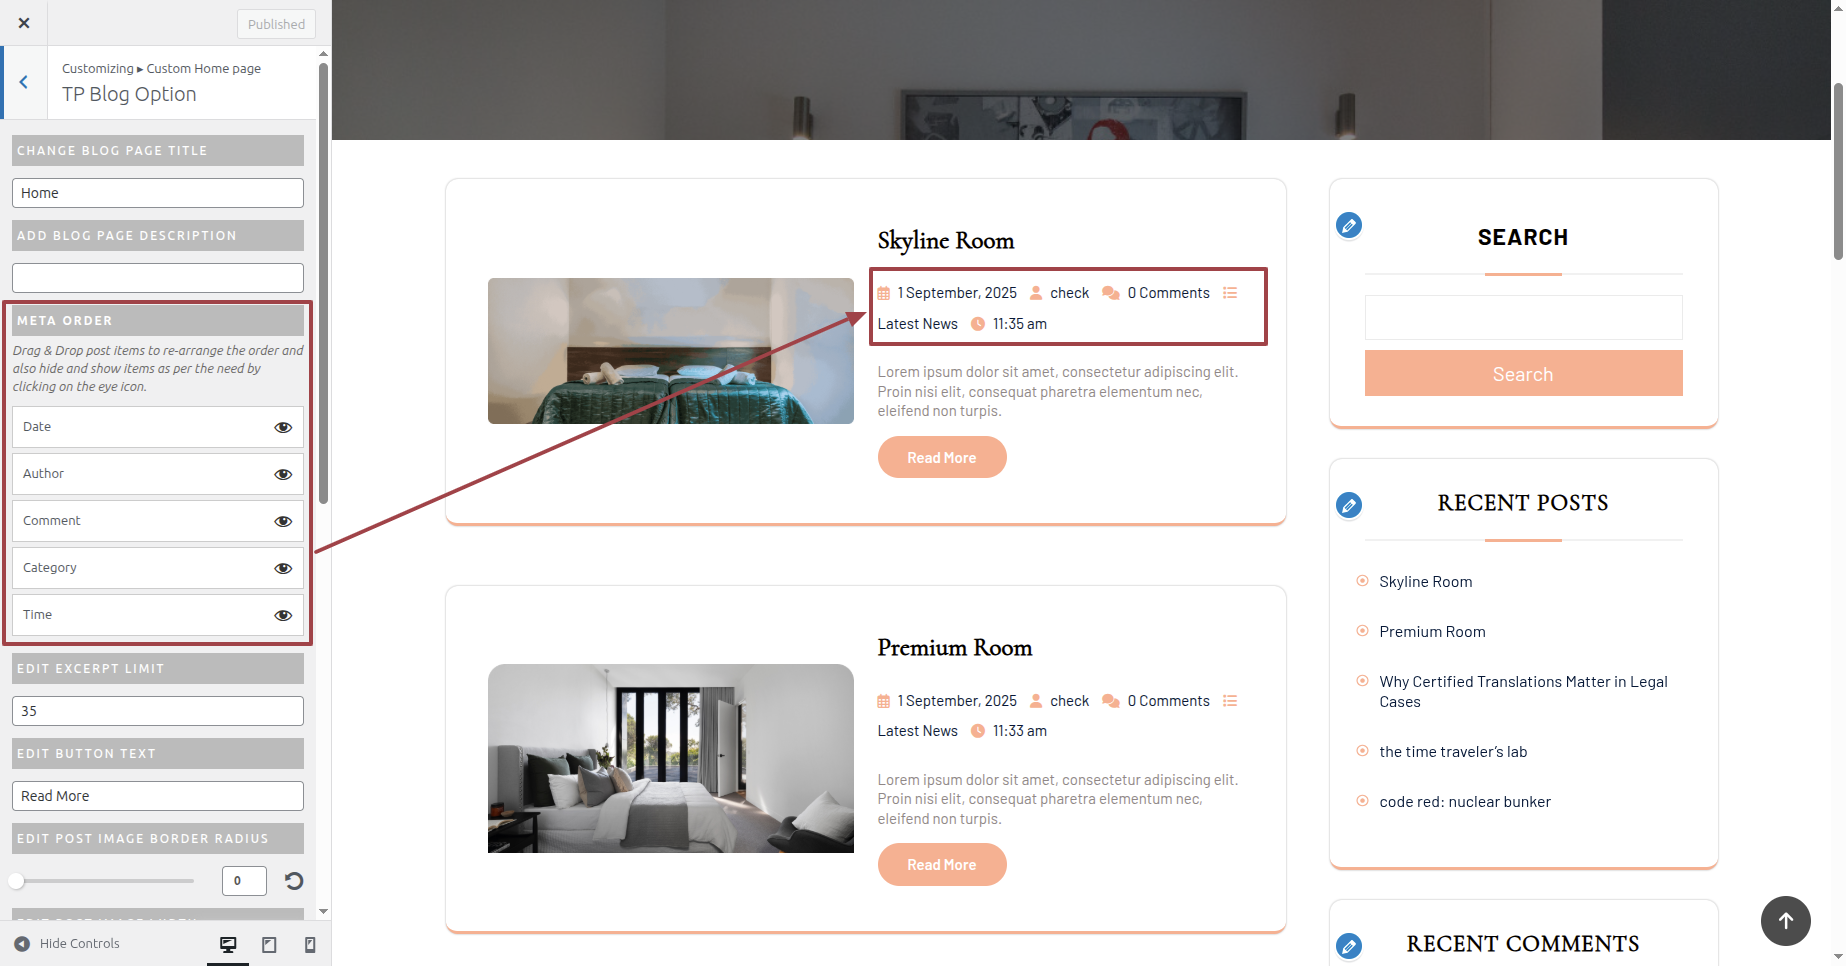The width and height of the screenshot is (1846, 966).
Task: Collapse sidebar with Hide Controls
Action: coord(67,944)
